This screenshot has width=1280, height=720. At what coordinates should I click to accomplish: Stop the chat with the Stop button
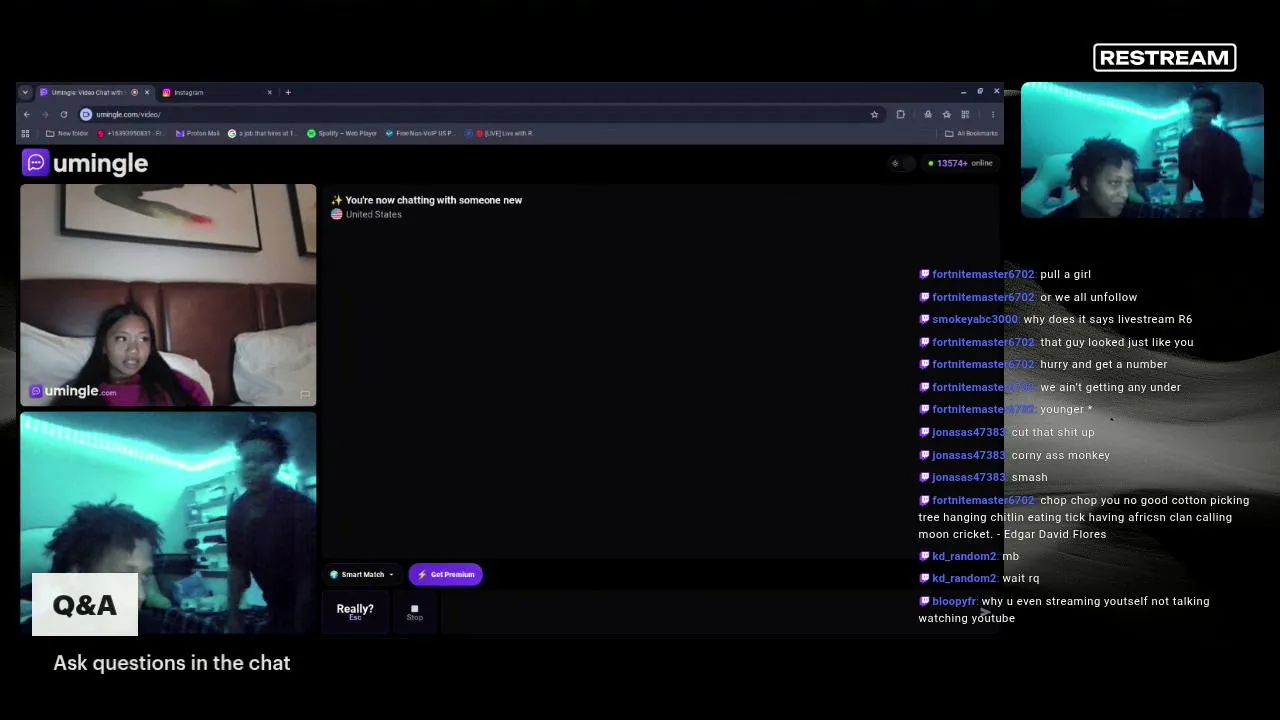pos(414,612)
